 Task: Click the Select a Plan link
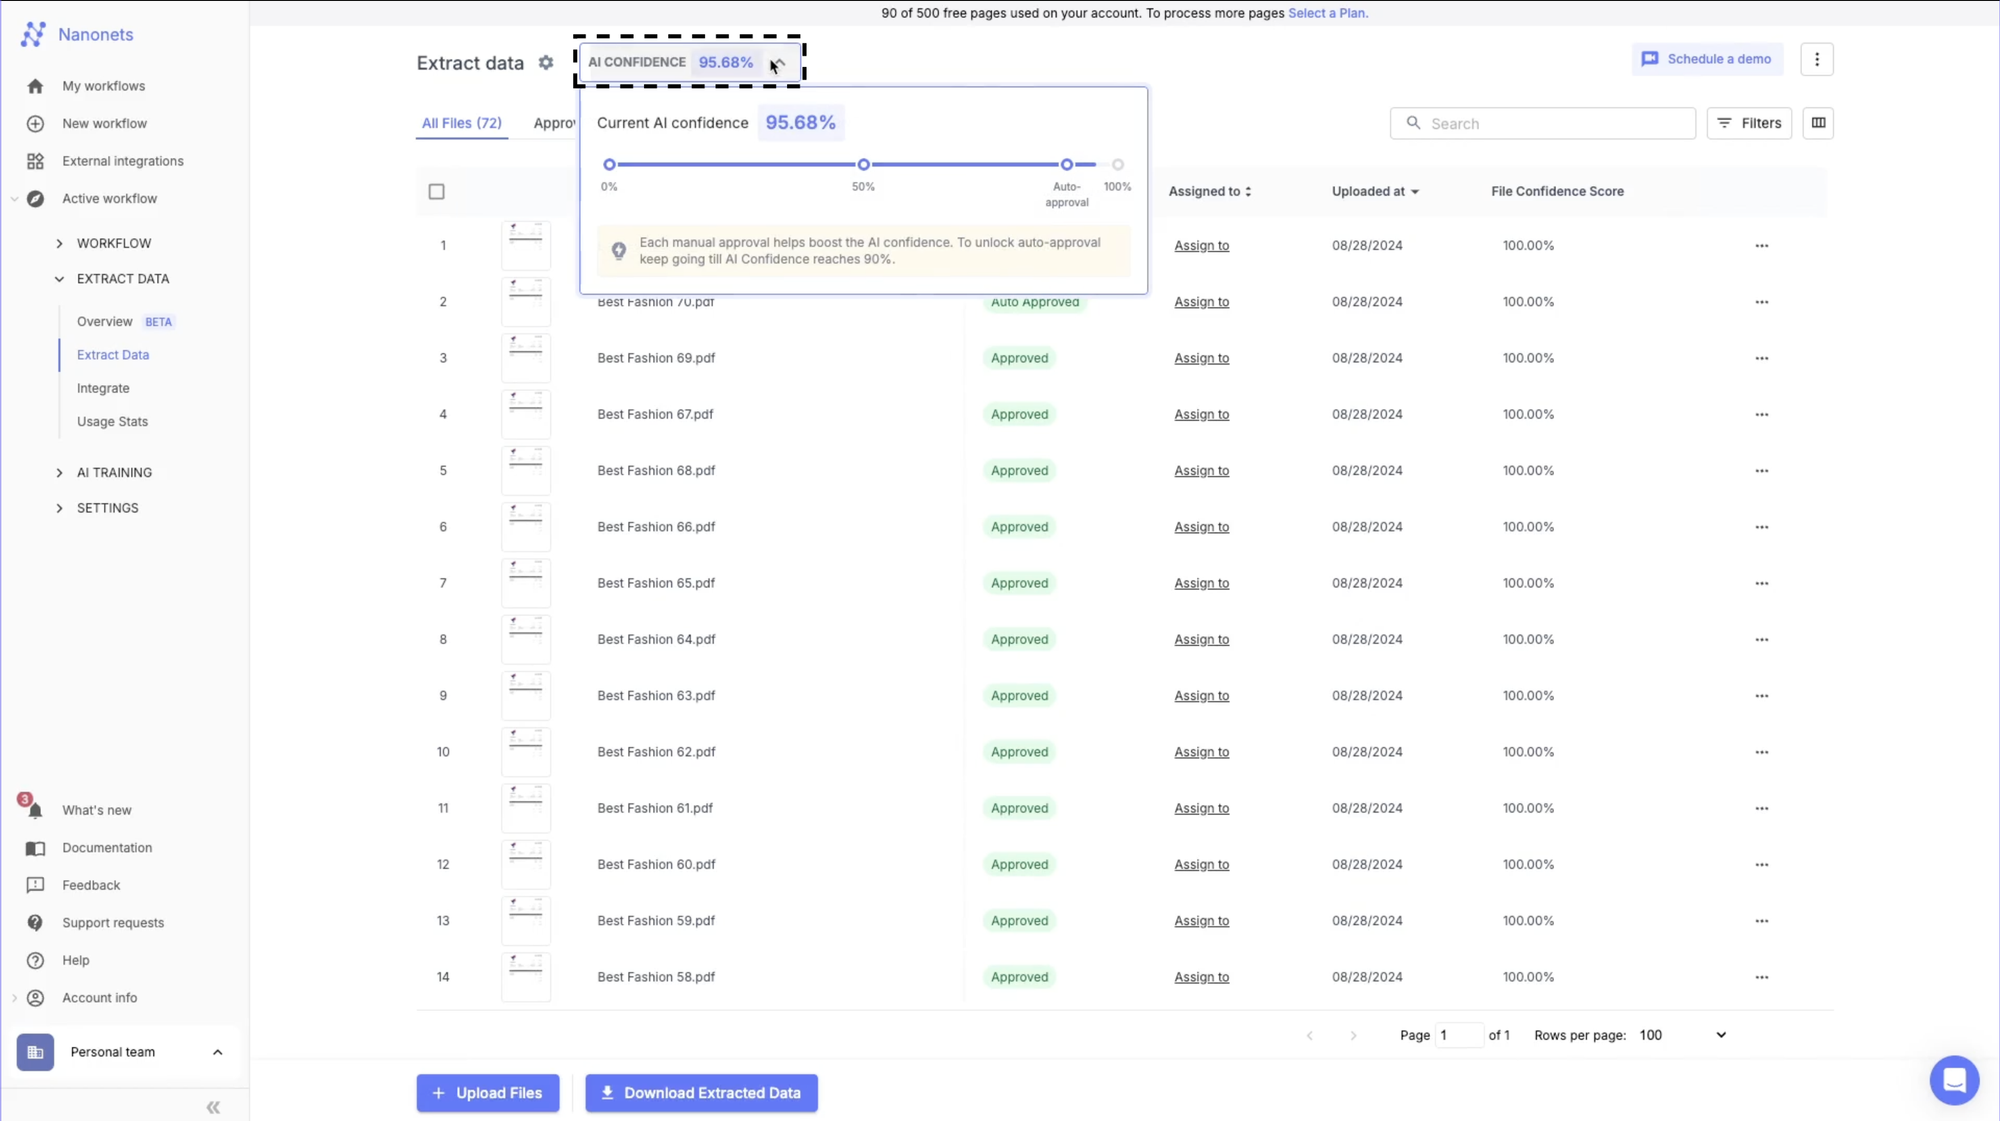coord(1328,13)
